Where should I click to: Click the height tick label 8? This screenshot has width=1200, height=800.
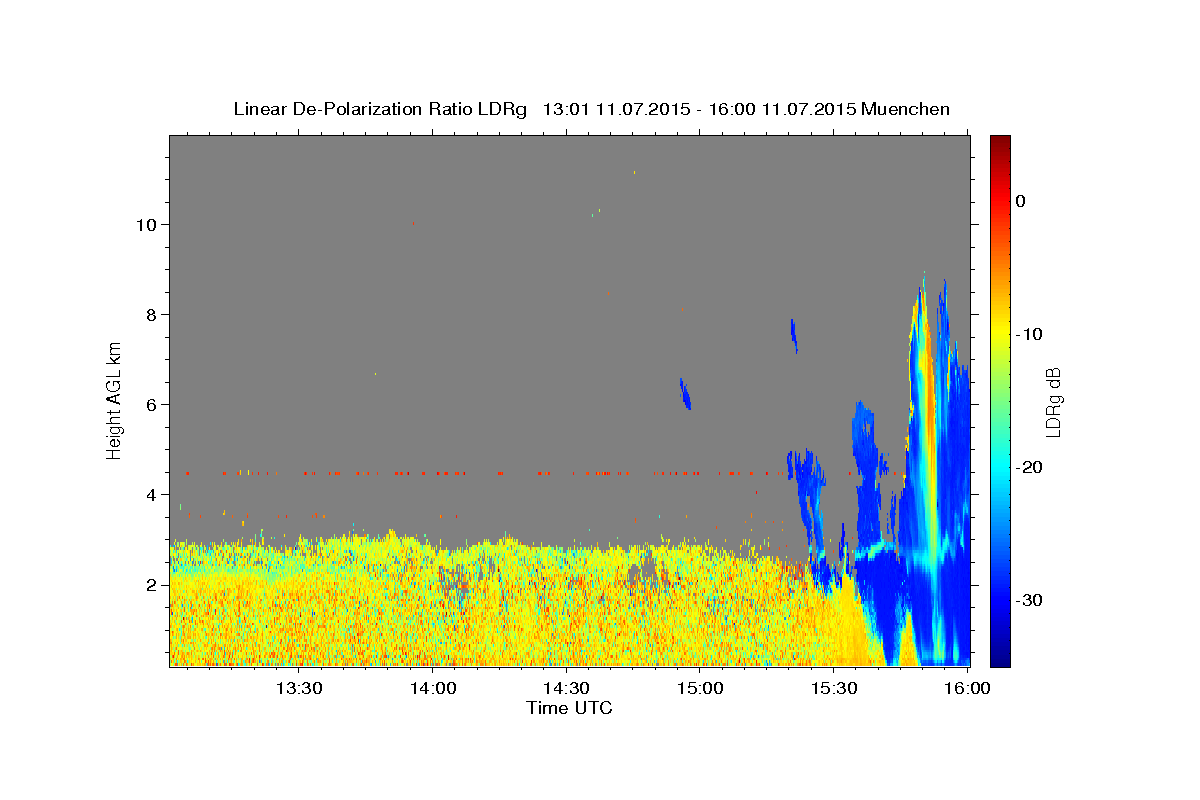151,314
